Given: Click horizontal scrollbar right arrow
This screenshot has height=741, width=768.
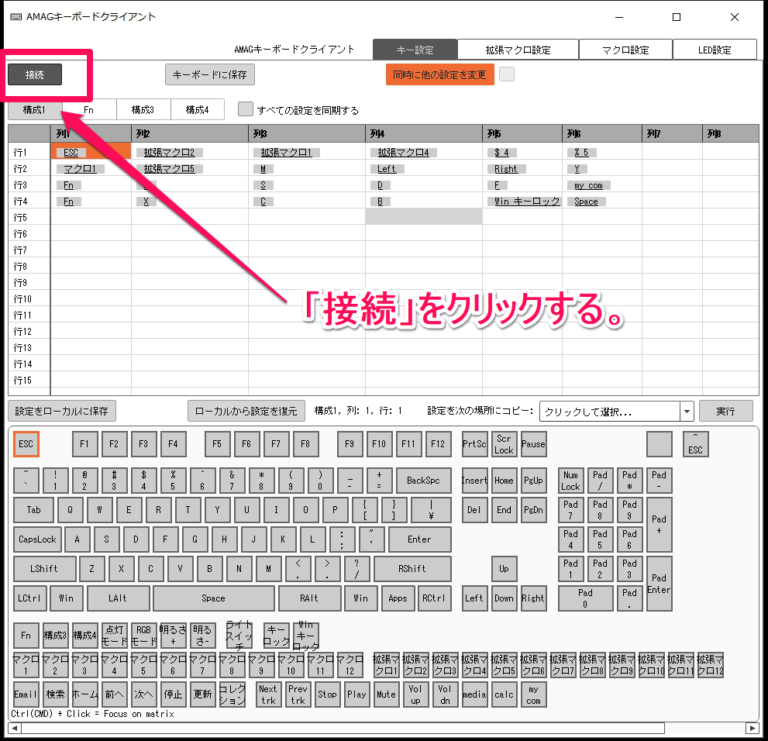Looking at the screenshot, I should (752, 728).
